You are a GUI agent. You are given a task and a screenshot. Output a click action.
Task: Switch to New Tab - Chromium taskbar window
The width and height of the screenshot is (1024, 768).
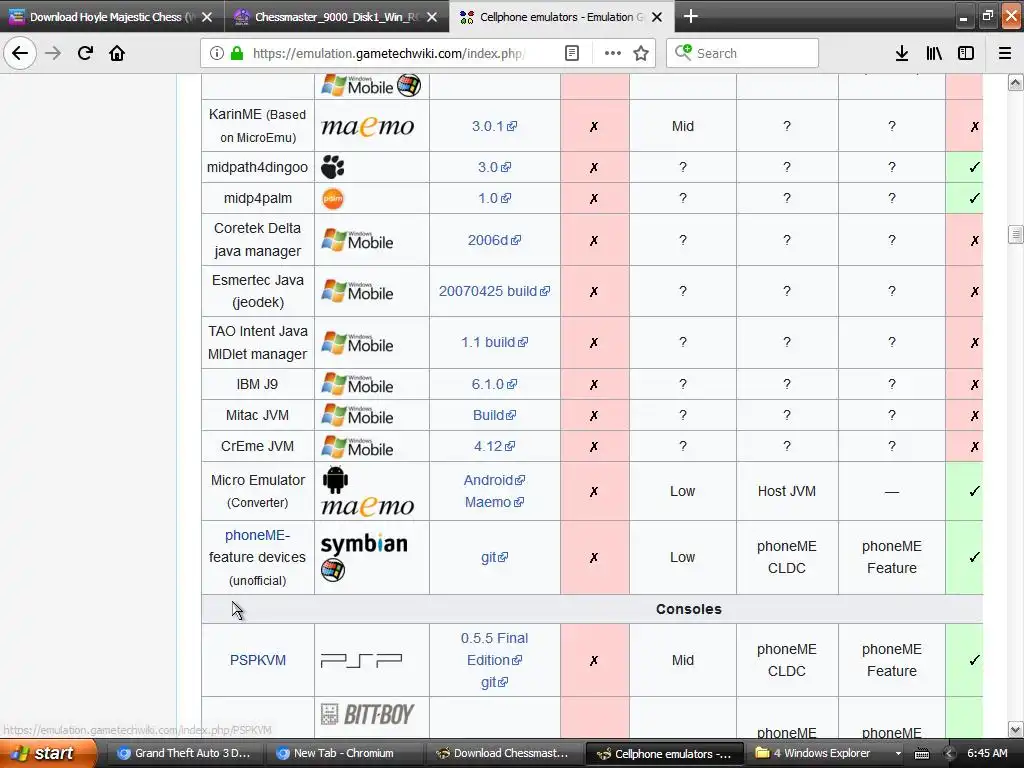343,753
